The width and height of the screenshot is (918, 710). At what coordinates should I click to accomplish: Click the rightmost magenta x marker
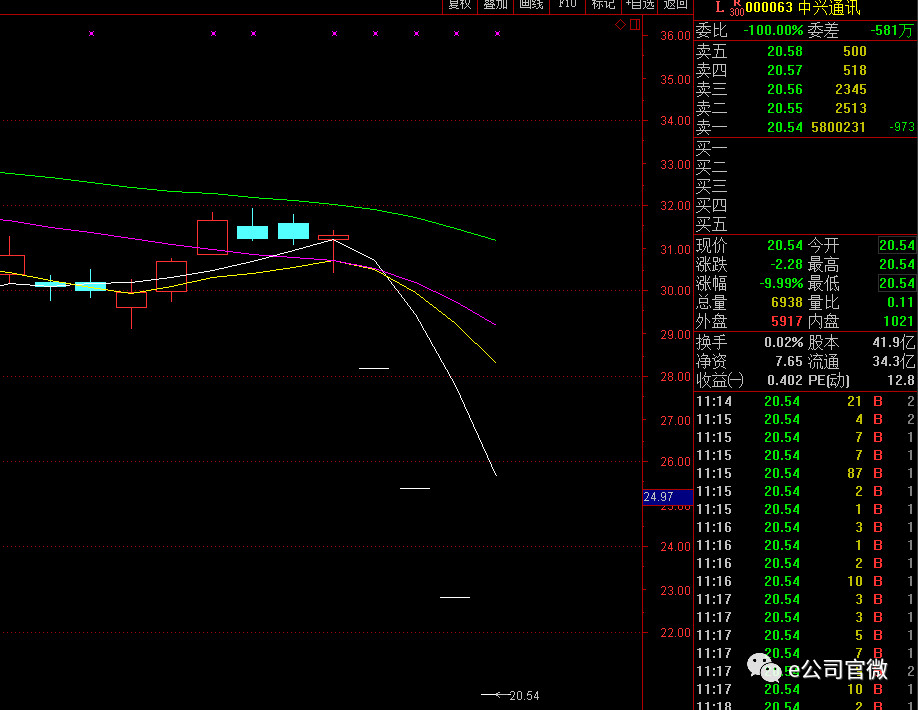click(497, 34)
